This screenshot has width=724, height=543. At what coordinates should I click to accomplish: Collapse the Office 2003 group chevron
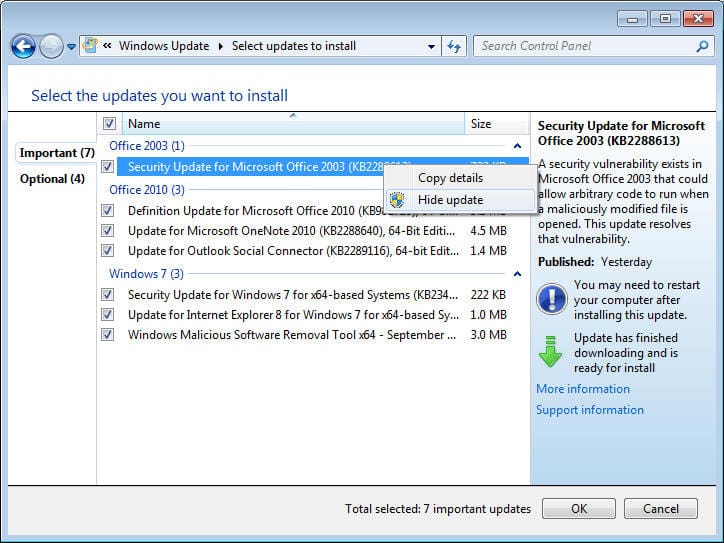(x=518, y=146)
